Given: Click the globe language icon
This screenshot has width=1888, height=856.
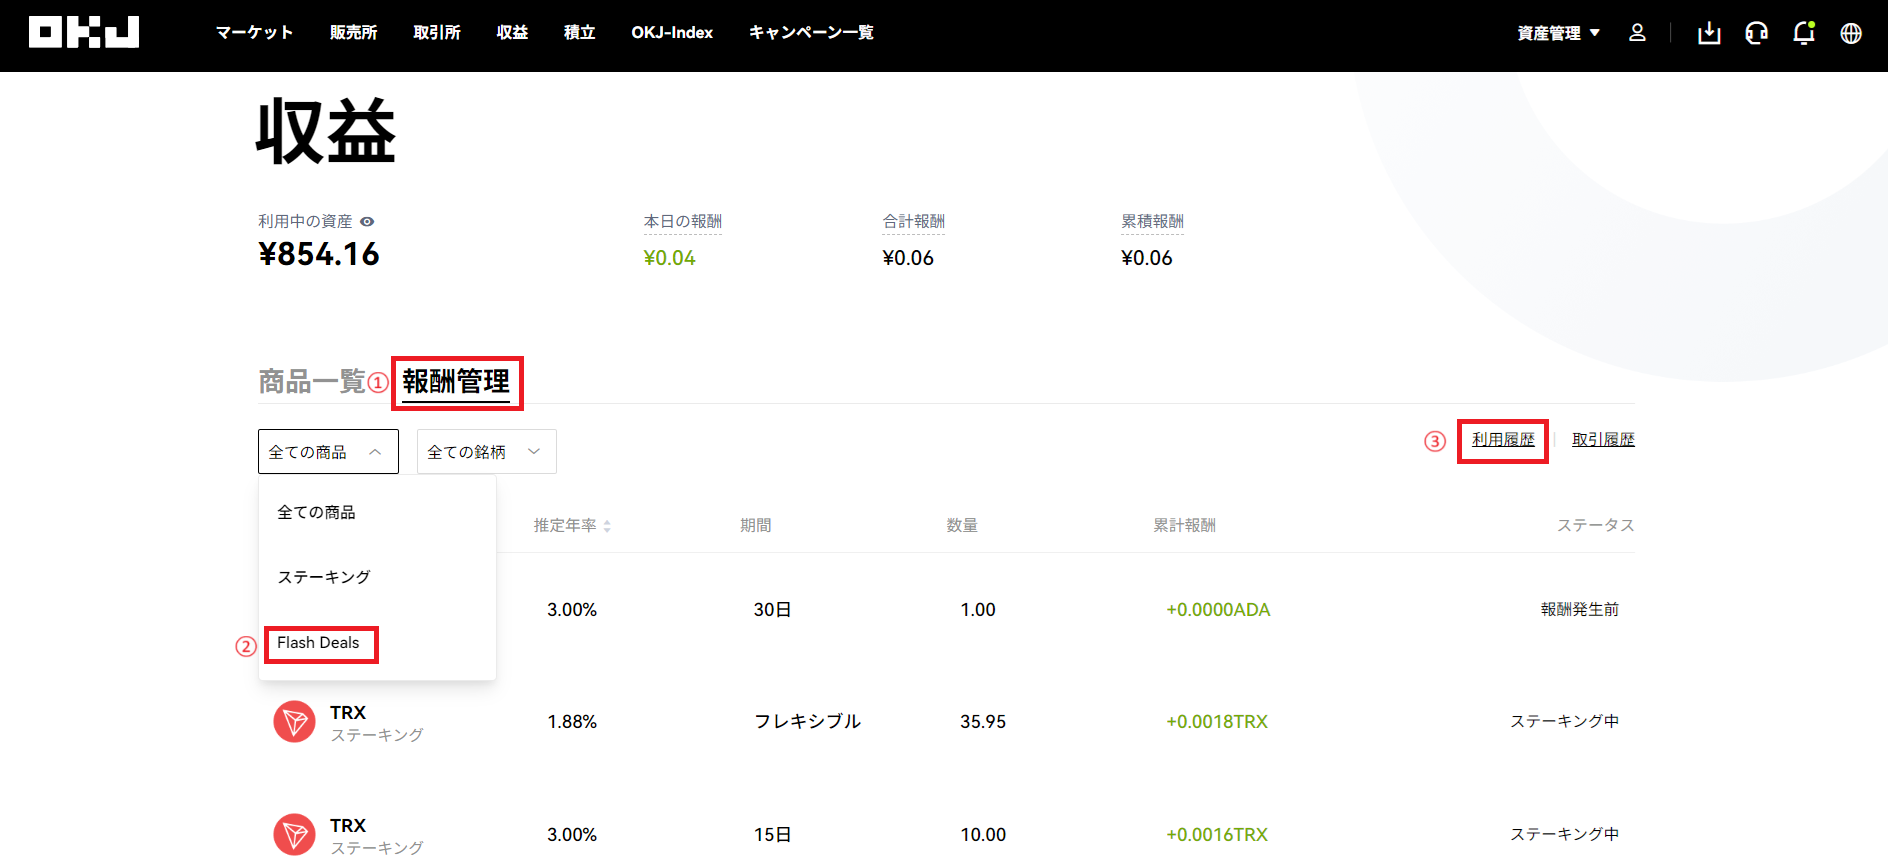Looking at the screenshot, I should pyautogui.click(x=1851, y=33).
